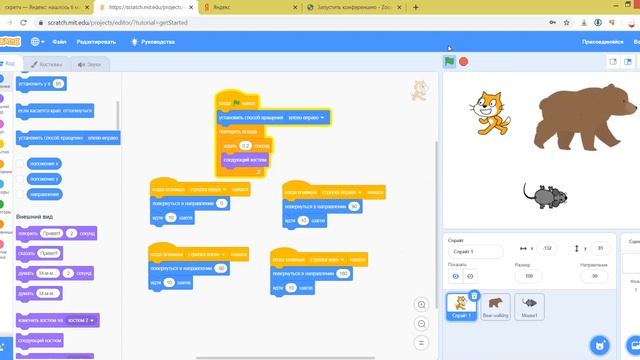Open влево-вправо dropdown in workspace rotation block
The image size is (640, 360).
coord(306,118)
